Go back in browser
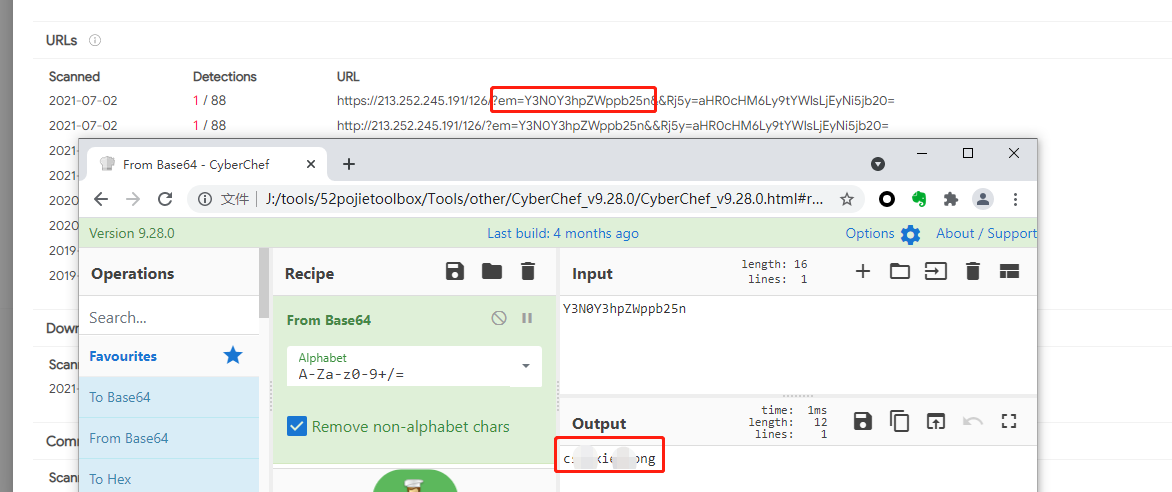This screenshot has width=1172, height=492. coord(101,199)
